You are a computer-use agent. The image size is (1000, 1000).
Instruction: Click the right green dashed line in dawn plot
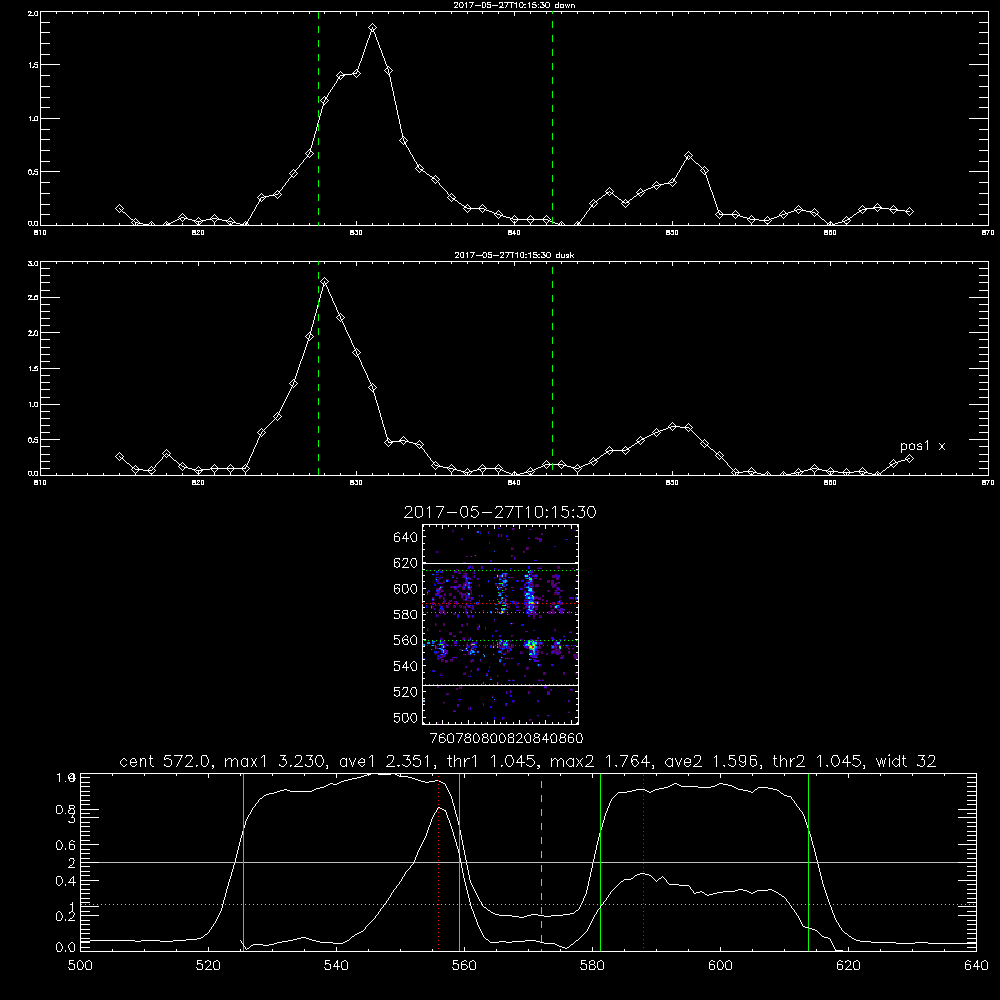pos(552,119)
